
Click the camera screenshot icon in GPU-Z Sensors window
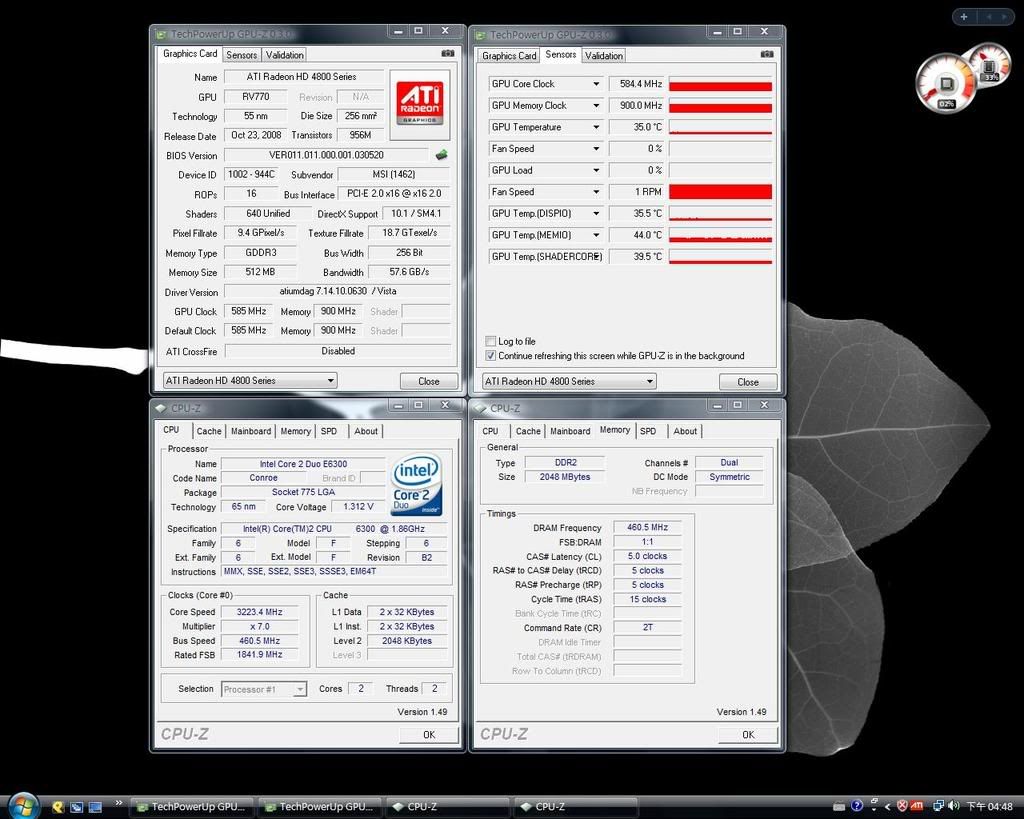(x=767, y=54)
